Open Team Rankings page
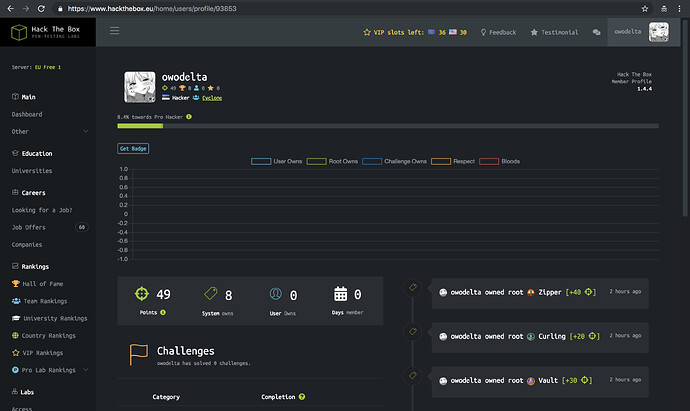The image size is (690, 411). click(45, 301)
